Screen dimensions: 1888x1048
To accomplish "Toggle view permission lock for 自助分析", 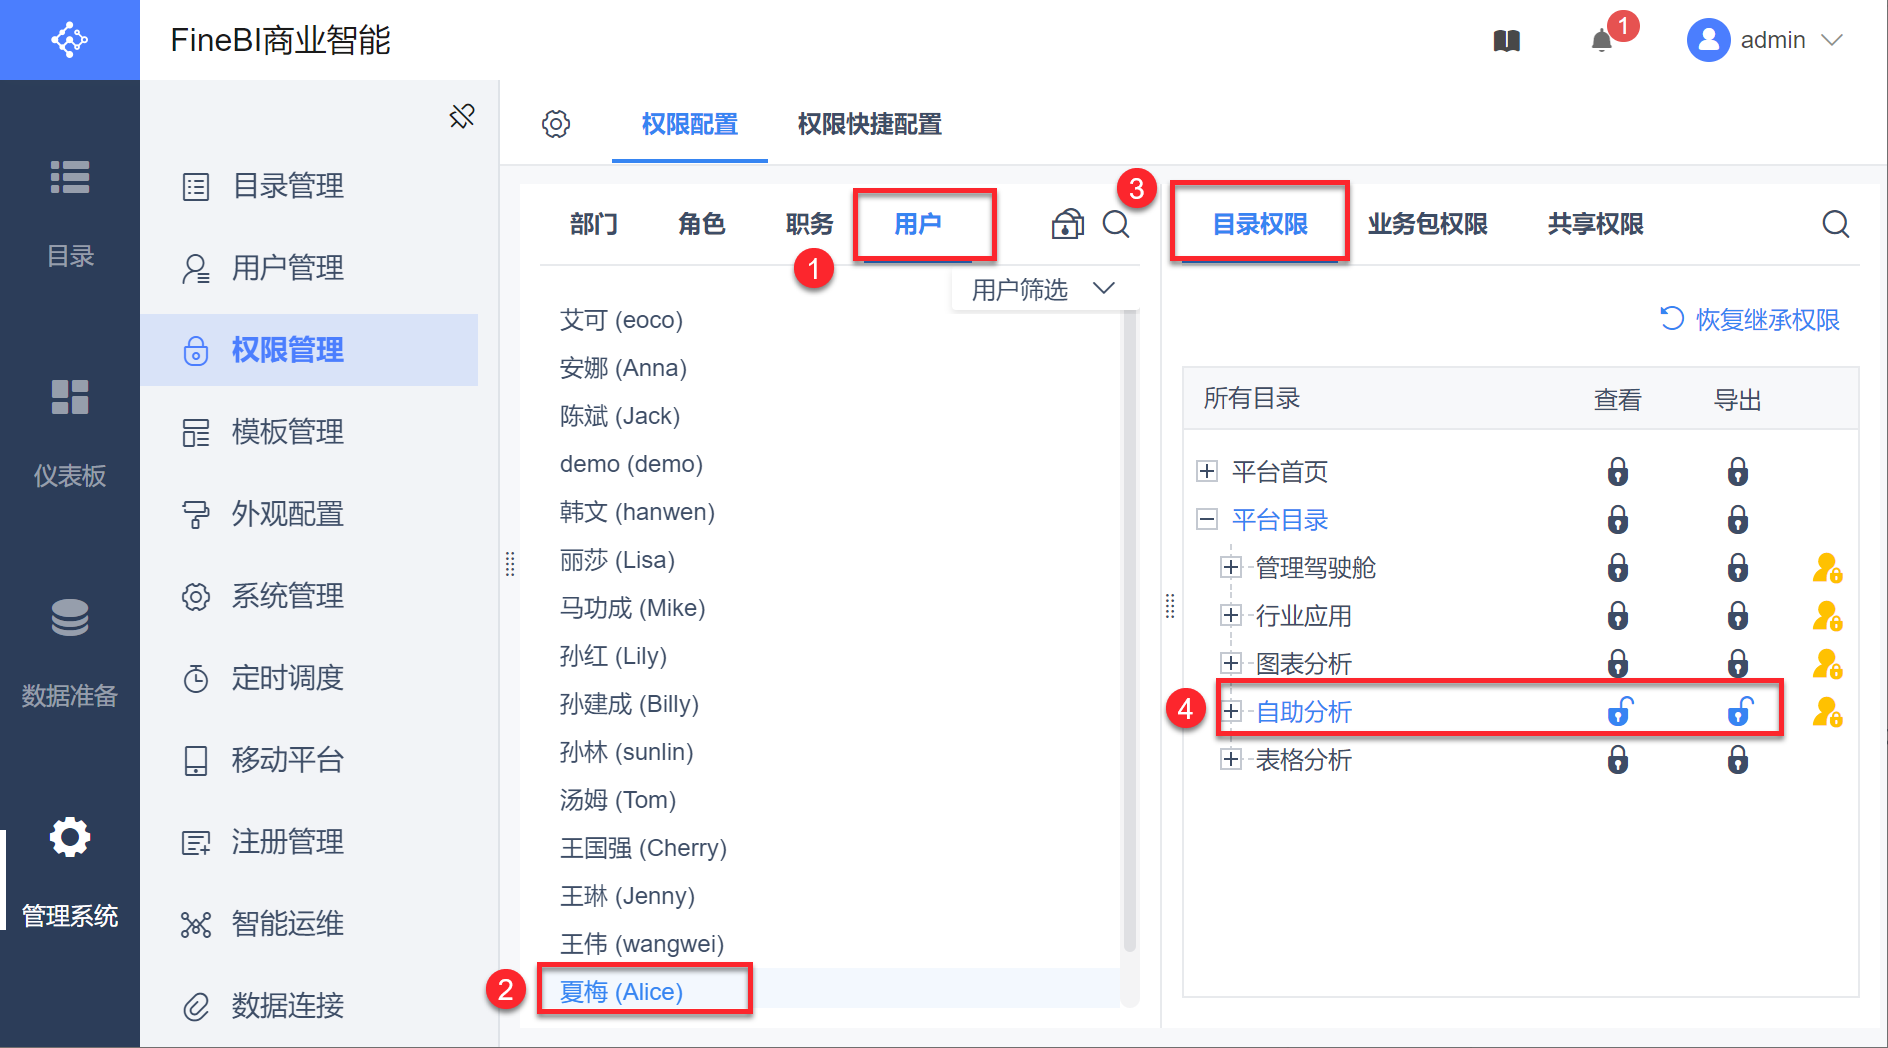I will click(1619, 711).
